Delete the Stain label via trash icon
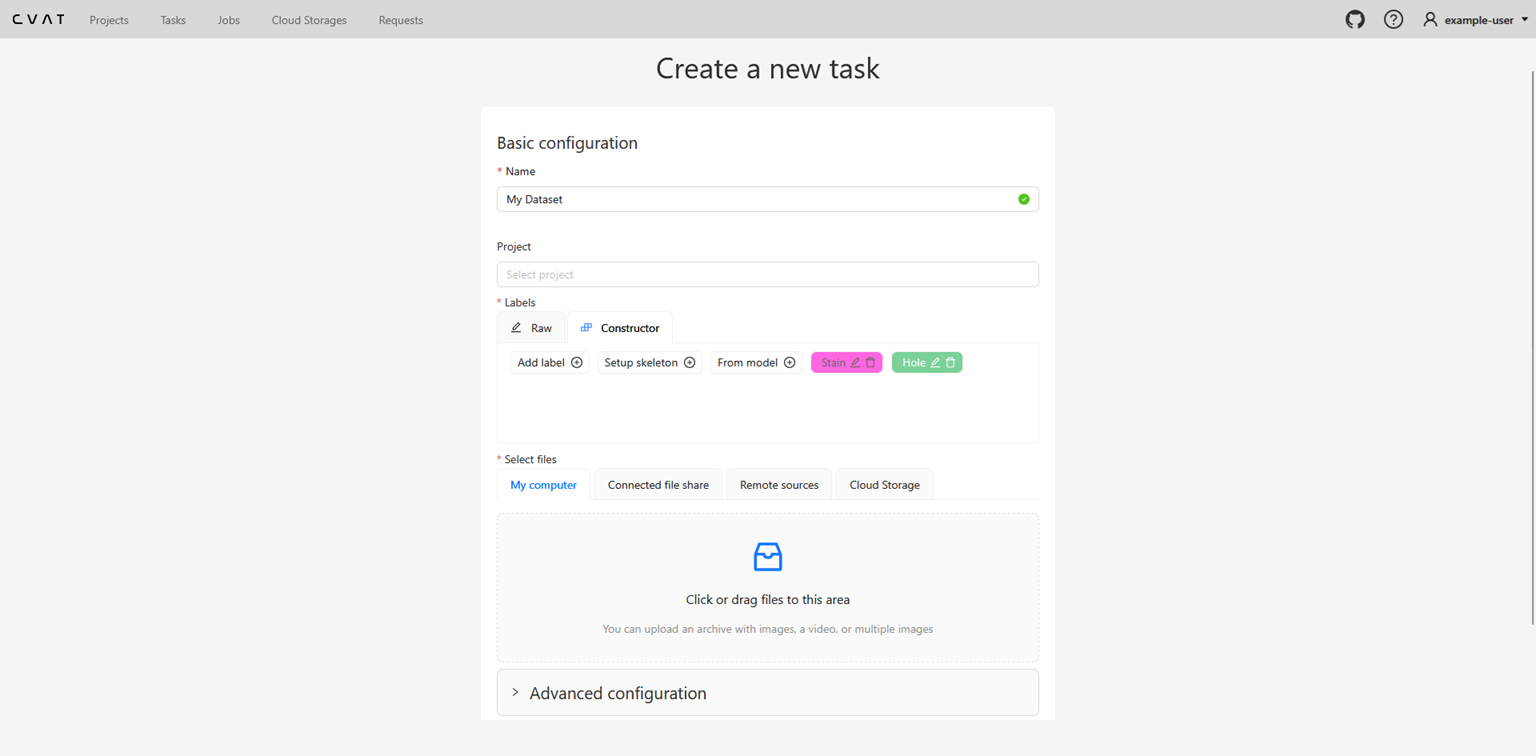This screenshot has width=1536, height=756. click(871, 363)
